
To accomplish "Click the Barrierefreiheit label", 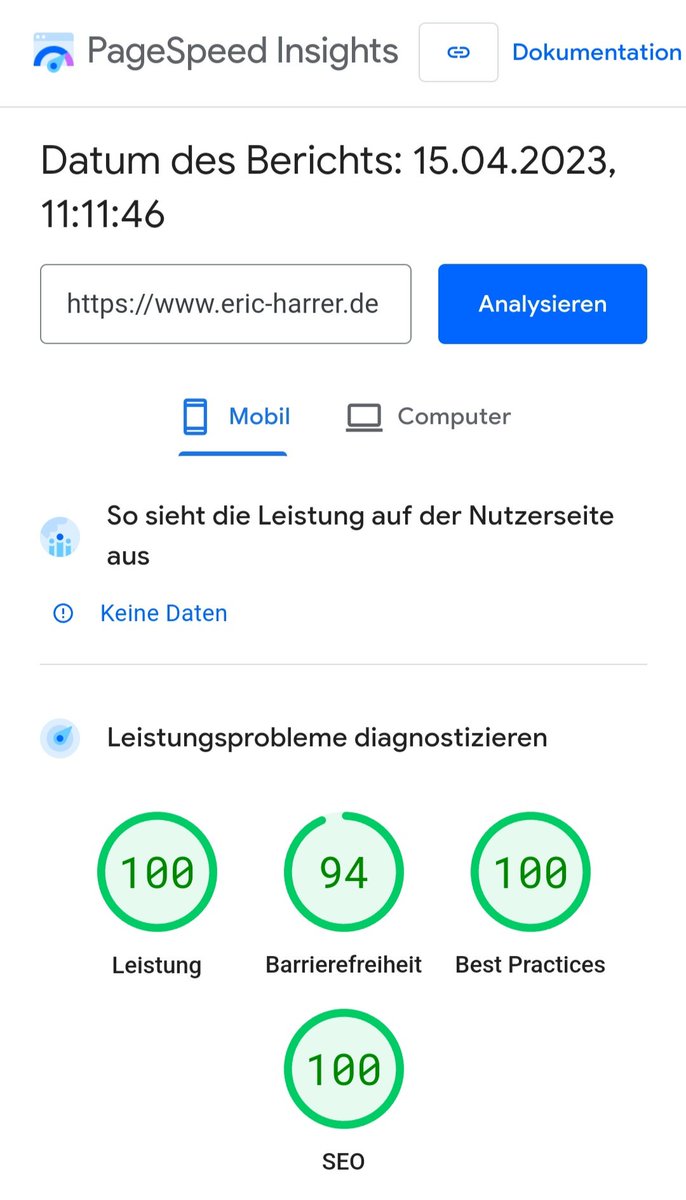I will tap(344, 965).
